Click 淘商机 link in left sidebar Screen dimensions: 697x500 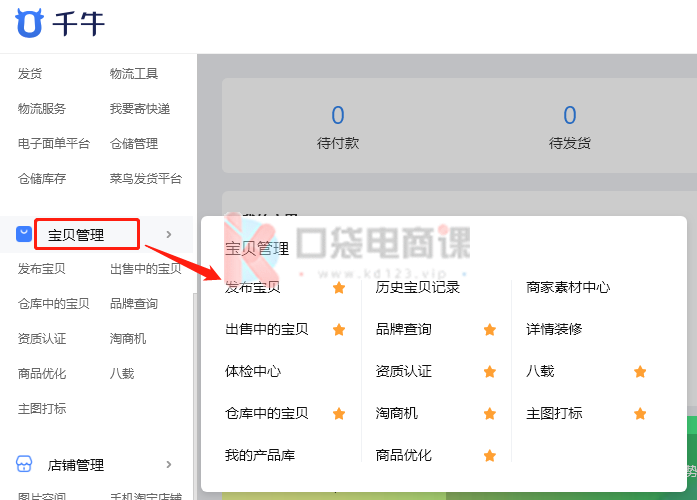[128, 339]
